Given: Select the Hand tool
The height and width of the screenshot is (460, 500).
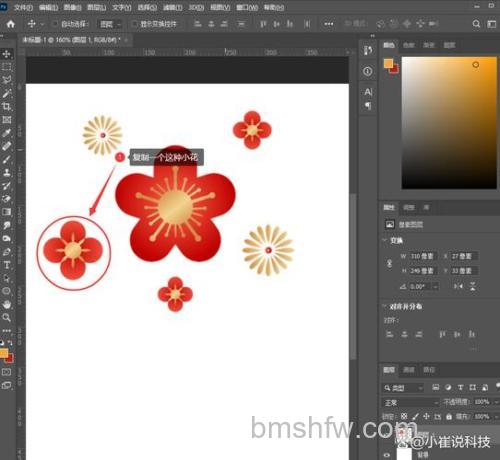Looking at the screenshot, I should point(6,304).
